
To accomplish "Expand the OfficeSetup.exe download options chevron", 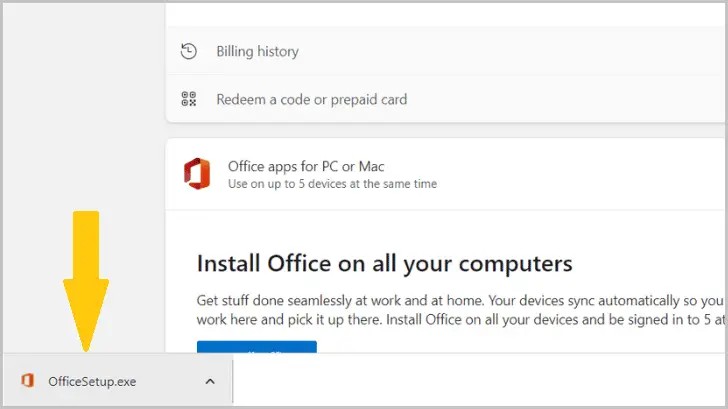I will (x=210, y=381).
